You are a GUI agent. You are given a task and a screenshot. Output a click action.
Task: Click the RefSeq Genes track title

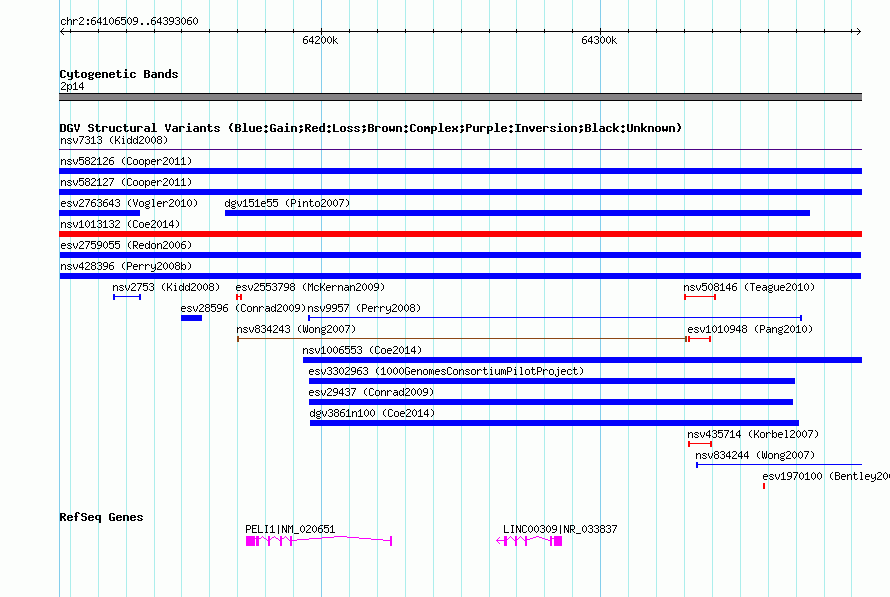point(101,517)
